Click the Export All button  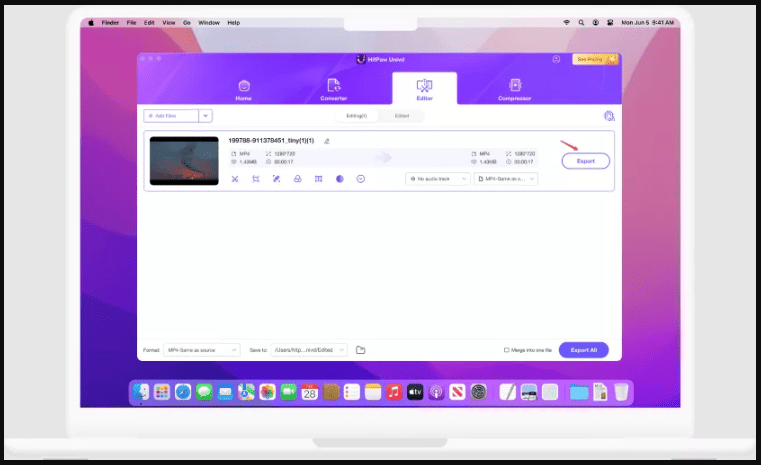(x=583, y=350)
